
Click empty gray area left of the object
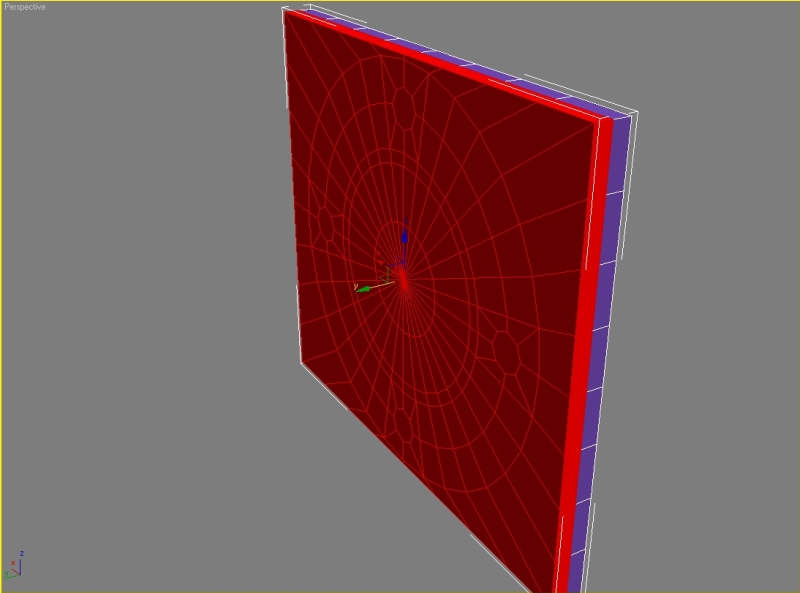tap(150, 300)
